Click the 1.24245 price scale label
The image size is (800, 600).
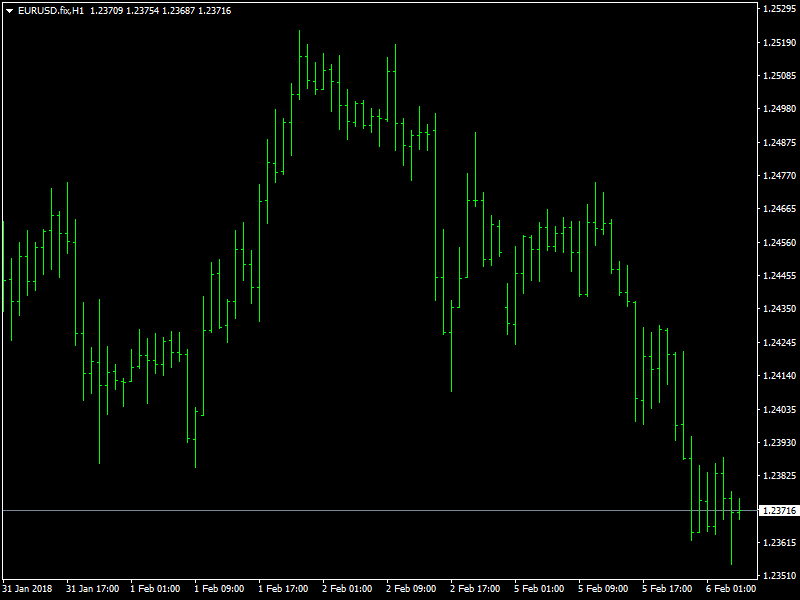[x=779, y=342]
